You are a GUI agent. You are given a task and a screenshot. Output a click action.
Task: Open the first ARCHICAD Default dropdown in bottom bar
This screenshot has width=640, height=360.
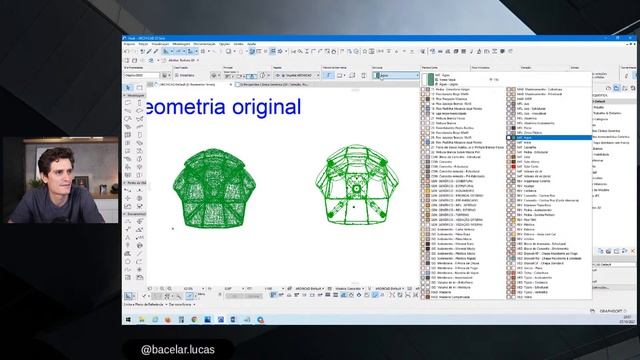coord(309,289)
